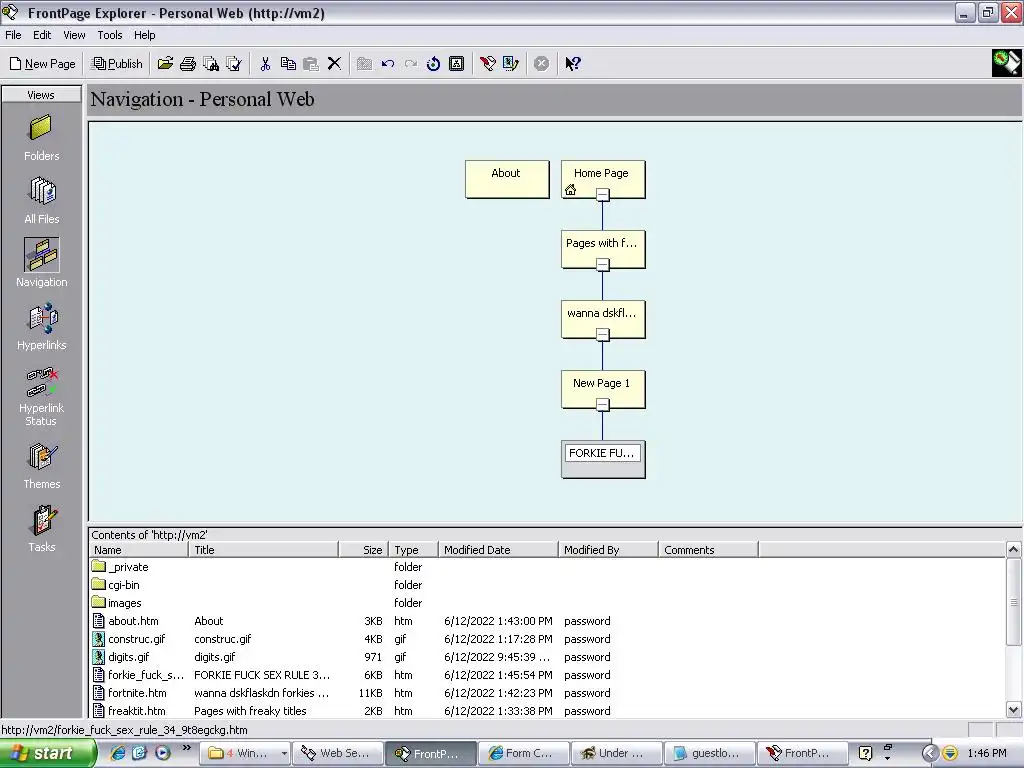This screenshot has height=768, width=1024.
Task: Click the file list scrollbar down arrow
Action: coord(1013,710)
